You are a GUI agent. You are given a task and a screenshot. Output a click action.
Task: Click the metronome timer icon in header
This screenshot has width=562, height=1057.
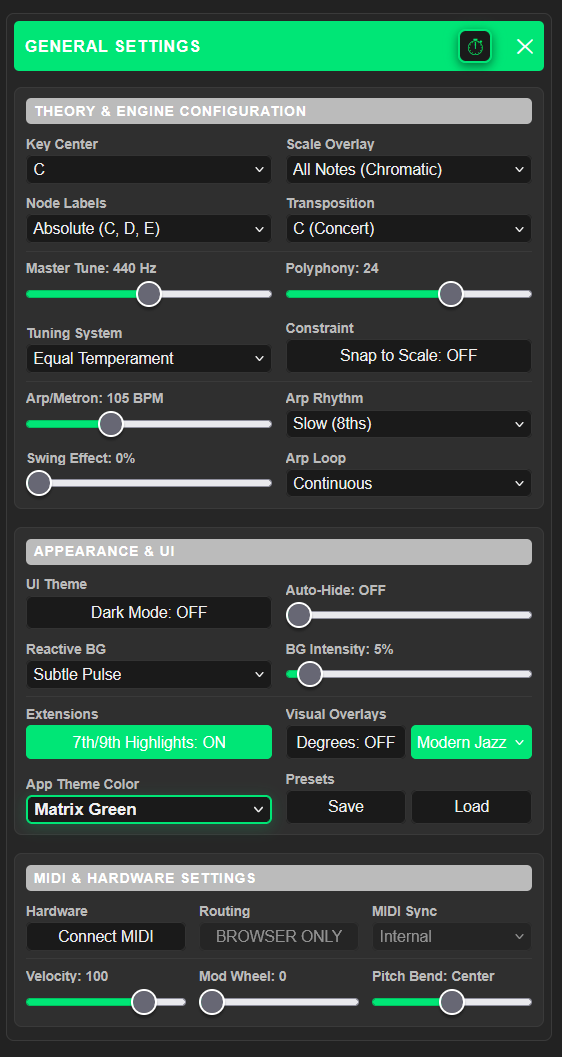(475, 47)
